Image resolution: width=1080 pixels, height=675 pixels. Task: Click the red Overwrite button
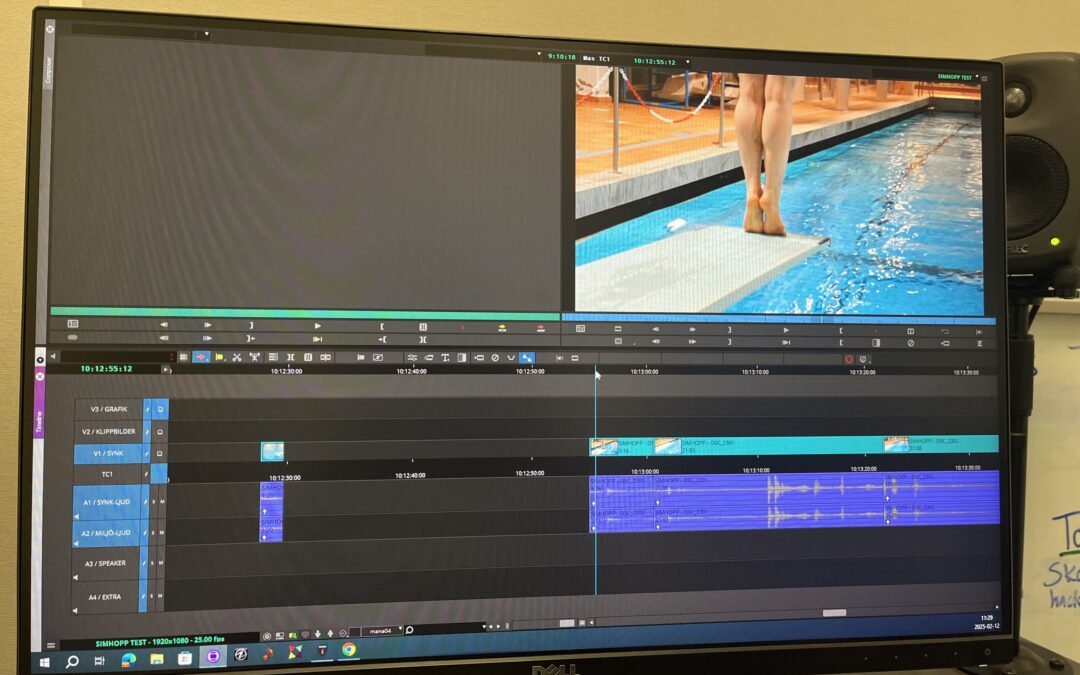click(541, 327)
